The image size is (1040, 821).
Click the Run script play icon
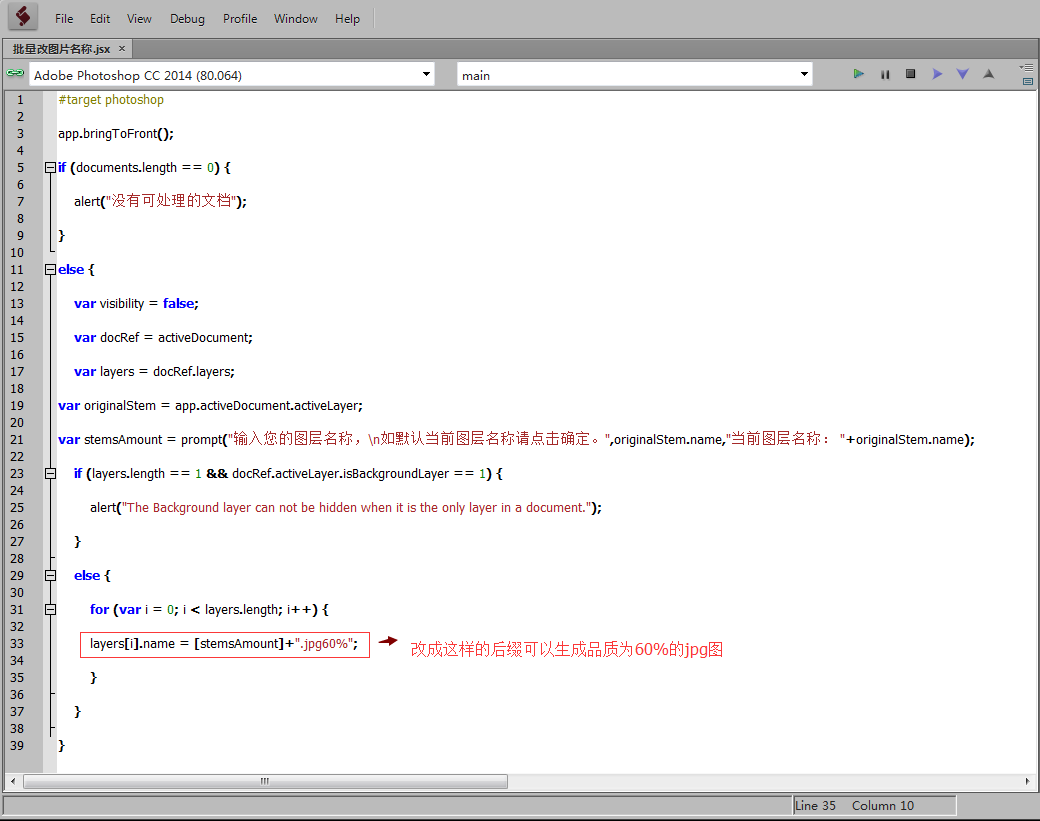tap(858, 74)
